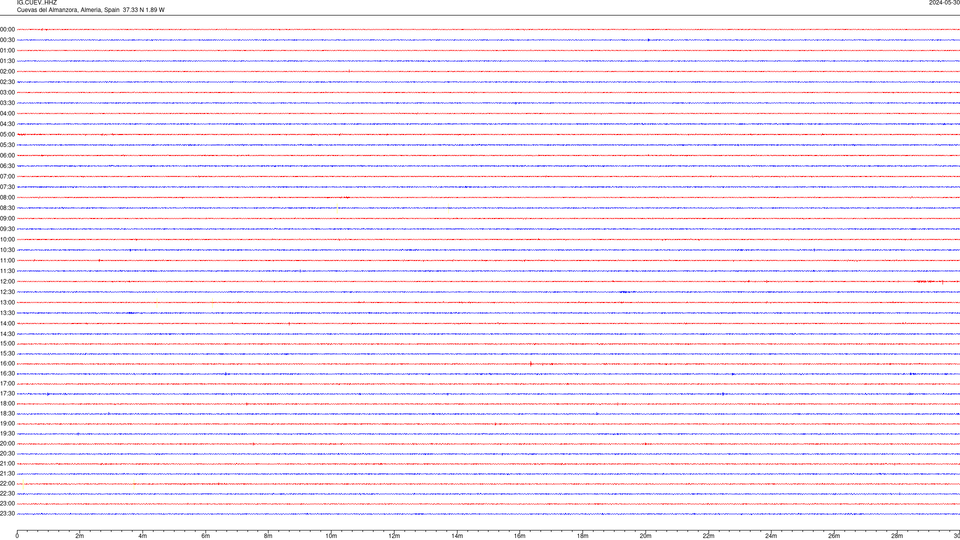Click the 10:30 time label
The width and height of the screenshot is (960, 540).
point(7,250)
